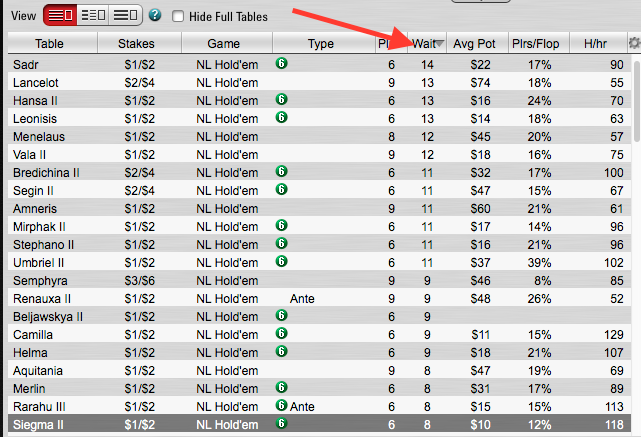Click the 6-max icon on Sadr row
This screenshot has height=437, width=641.
click(x=282, y=63)
